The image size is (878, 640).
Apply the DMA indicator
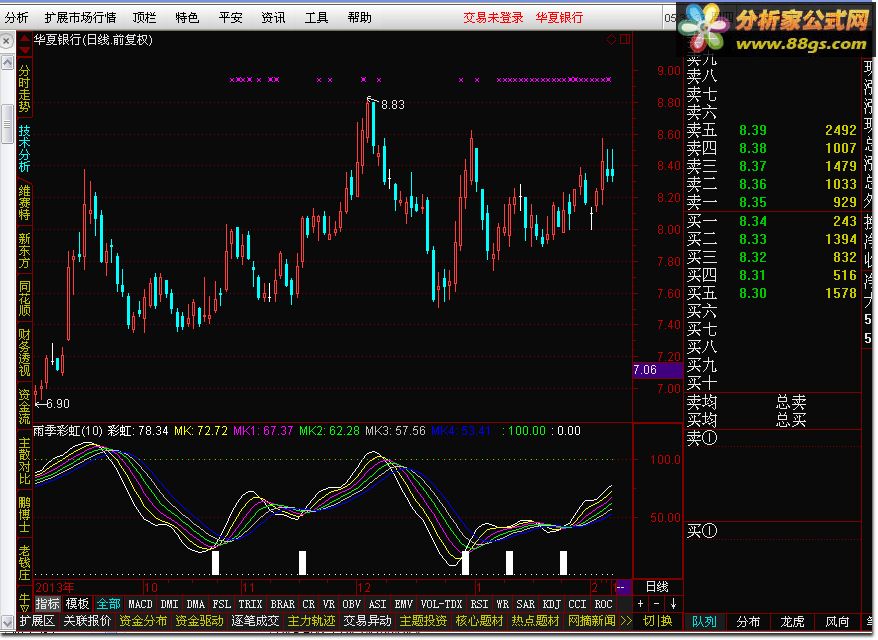coord(195,604)
